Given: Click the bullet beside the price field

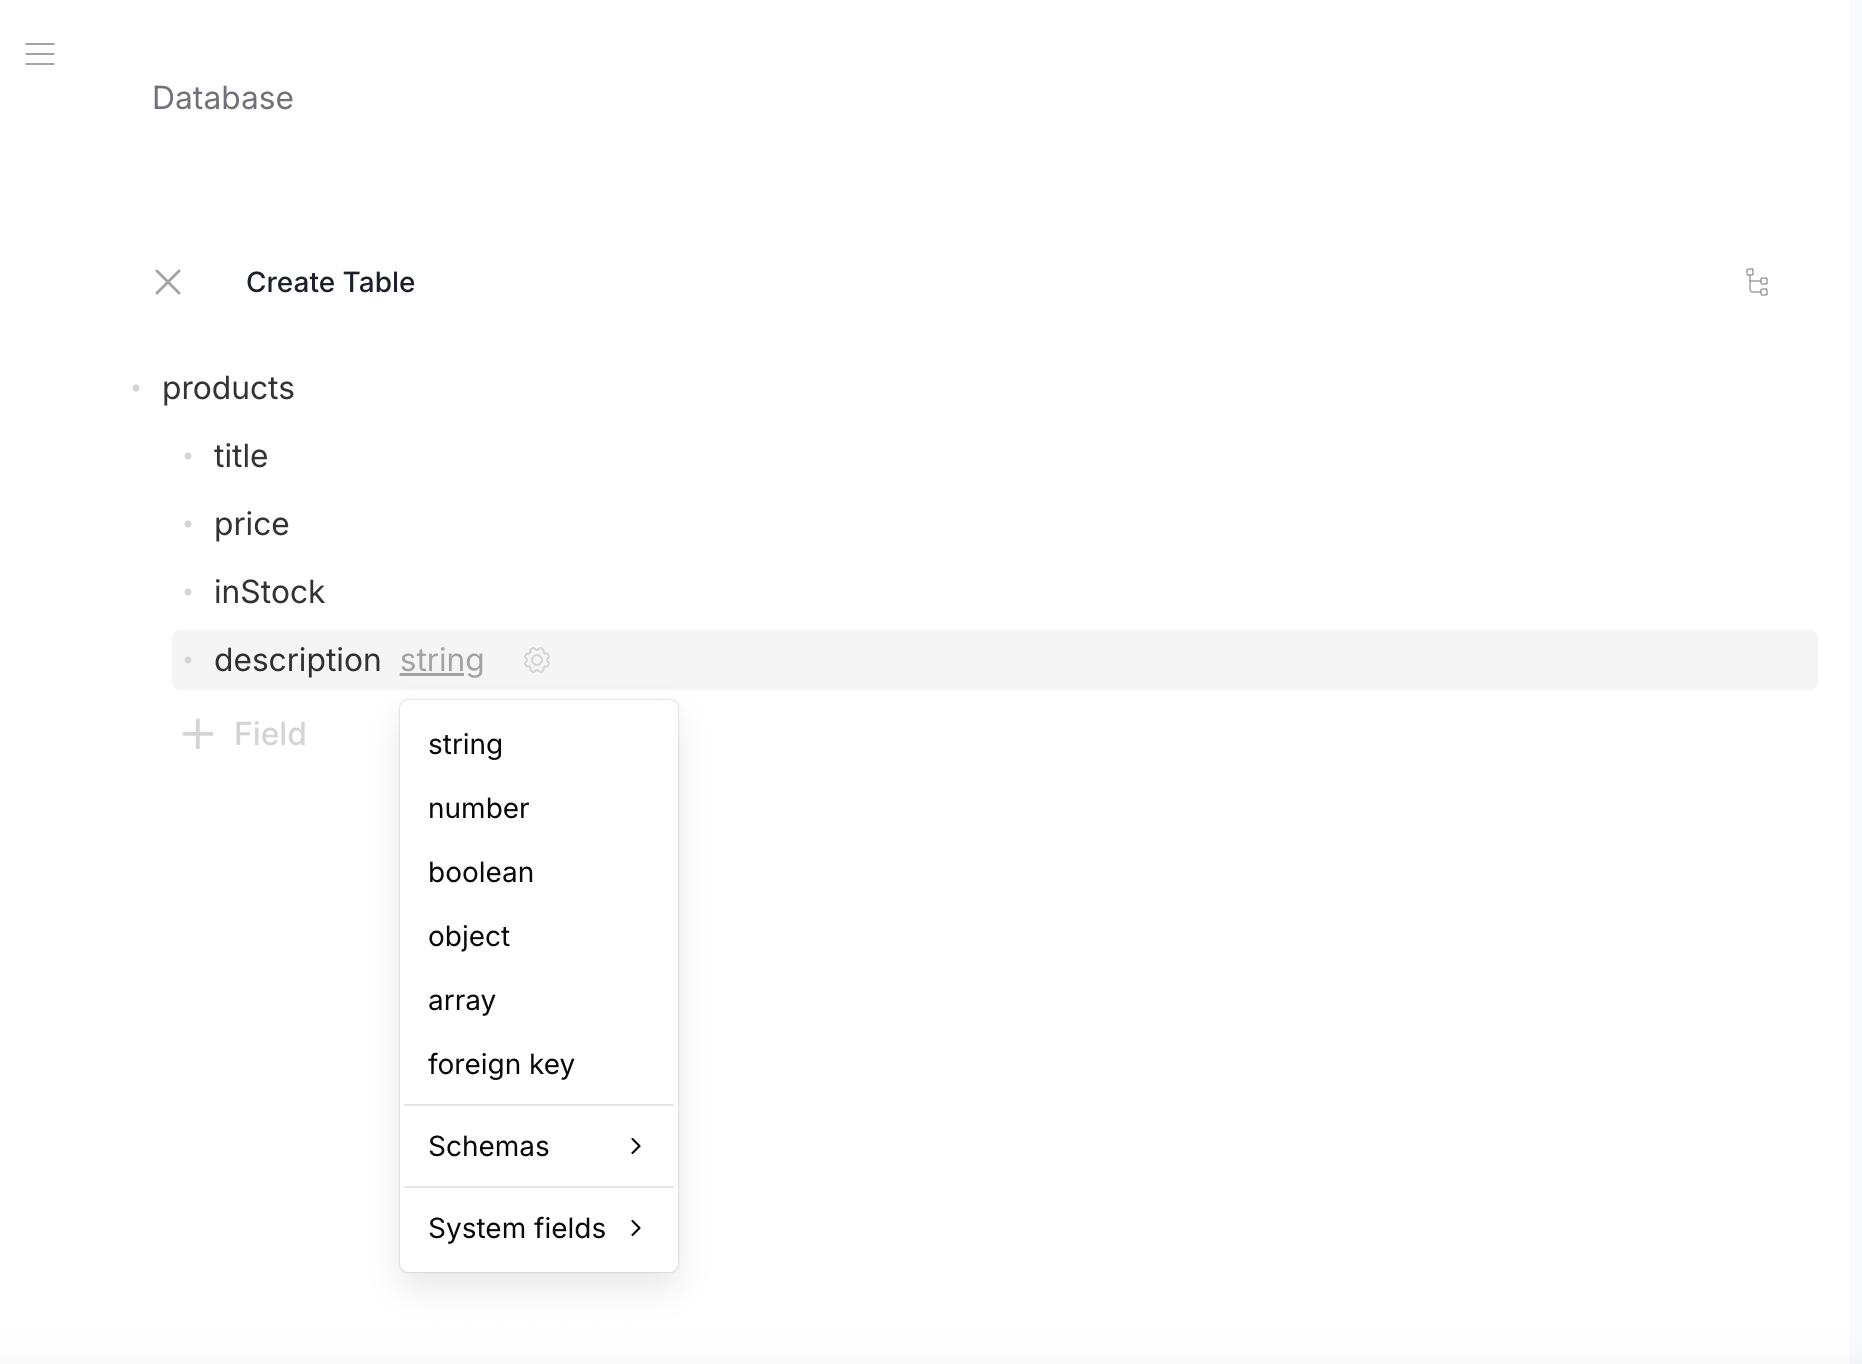Looking at the screenshot, I should 188,523.
